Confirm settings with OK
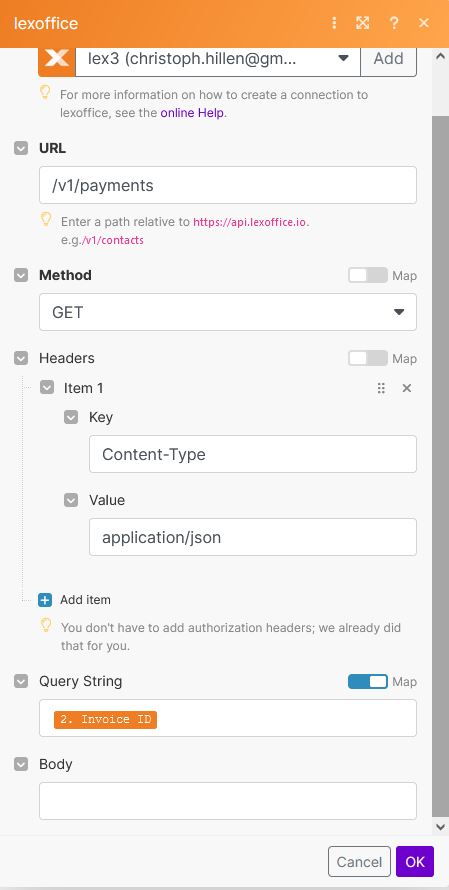Viewport: 449px width, 890px height. point(415,862)
